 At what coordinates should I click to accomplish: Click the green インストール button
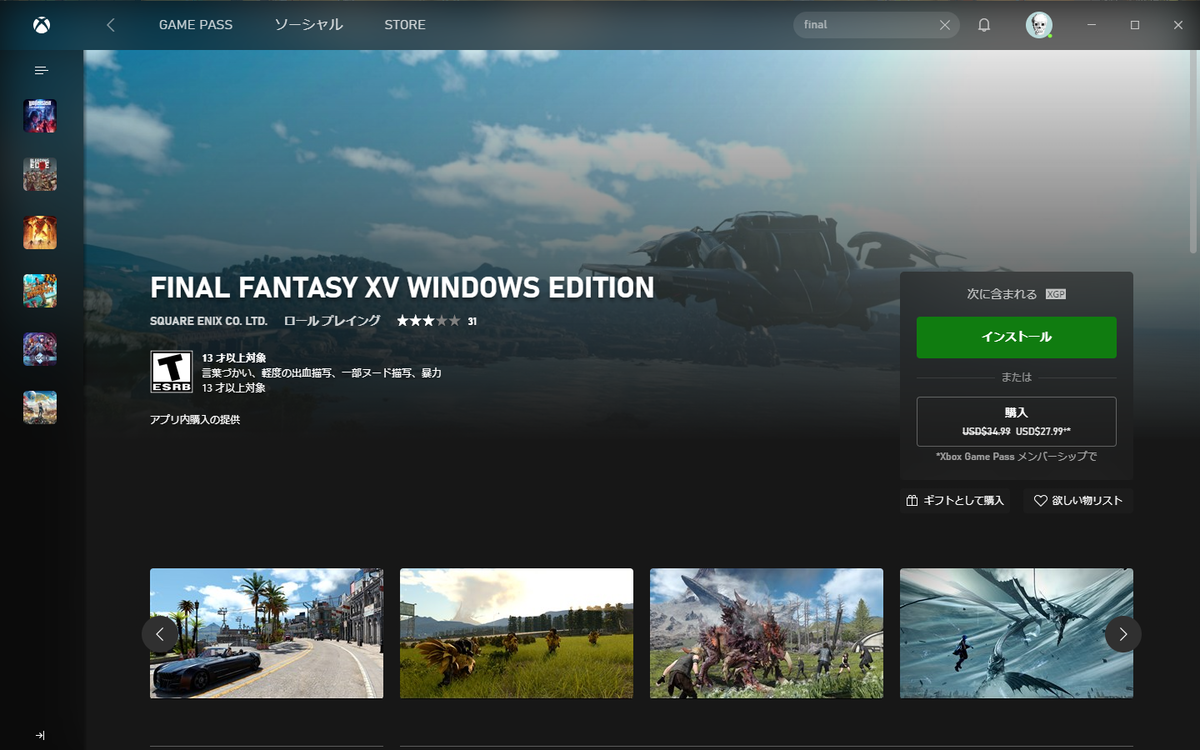[1016, 337]
